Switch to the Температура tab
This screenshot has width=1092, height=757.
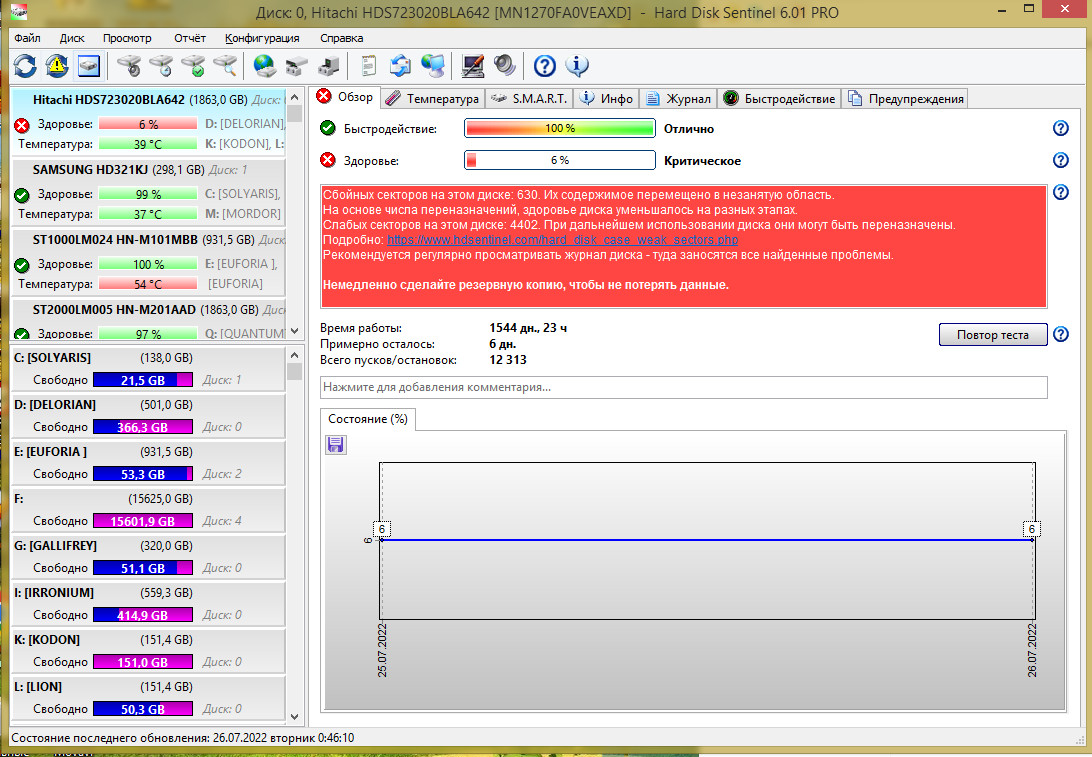click(x=432, y=99)
